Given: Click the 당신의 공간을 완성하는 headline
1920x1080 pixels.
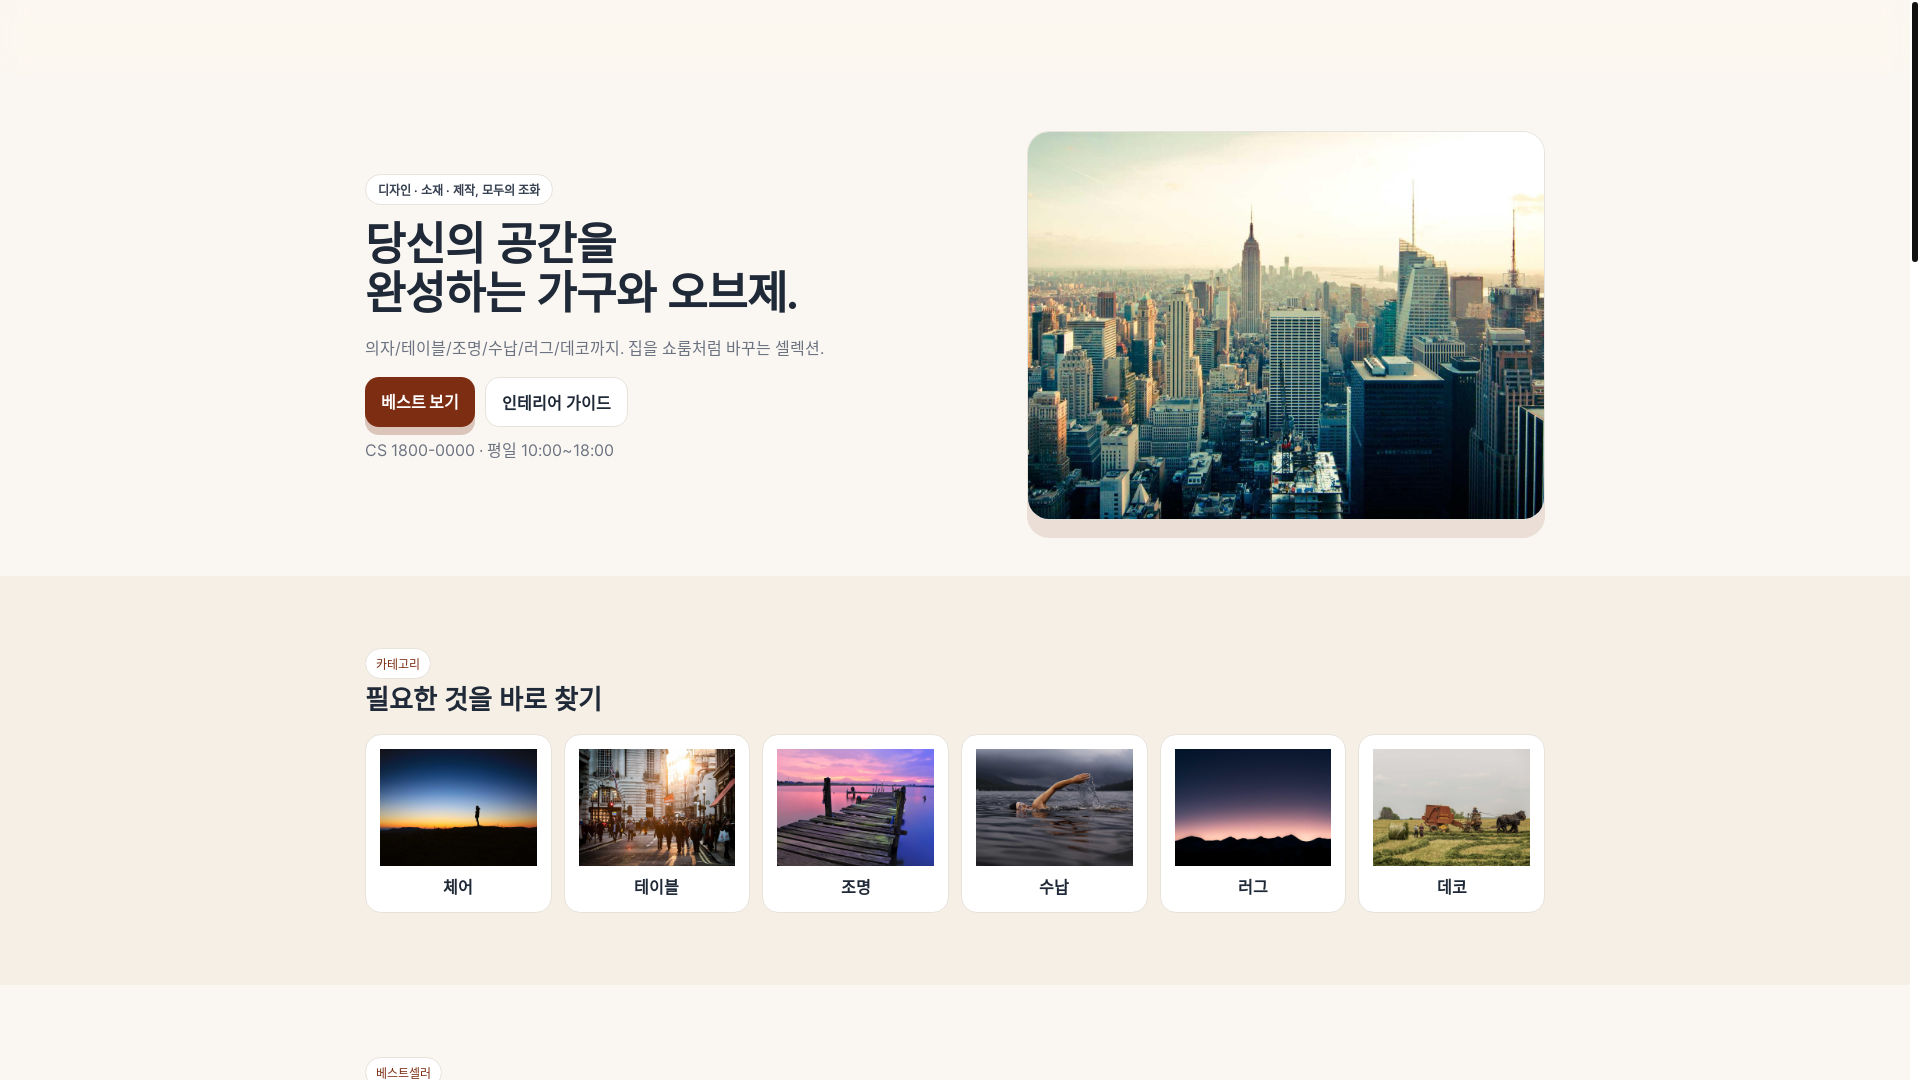Looking at the screenshot, I should [581, 267].
